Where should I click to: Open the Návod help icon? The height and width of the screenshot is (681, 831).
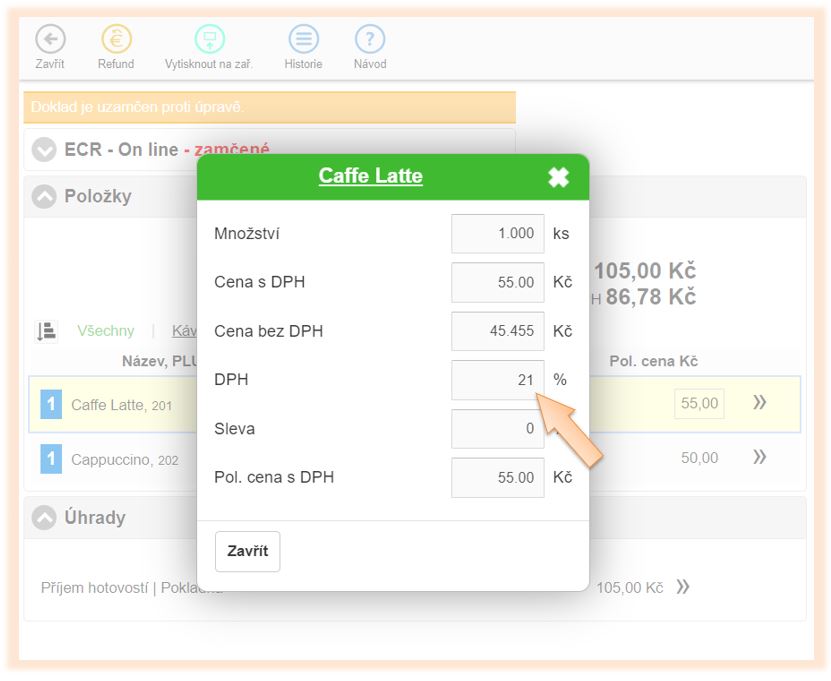click(x=370, y=40)
